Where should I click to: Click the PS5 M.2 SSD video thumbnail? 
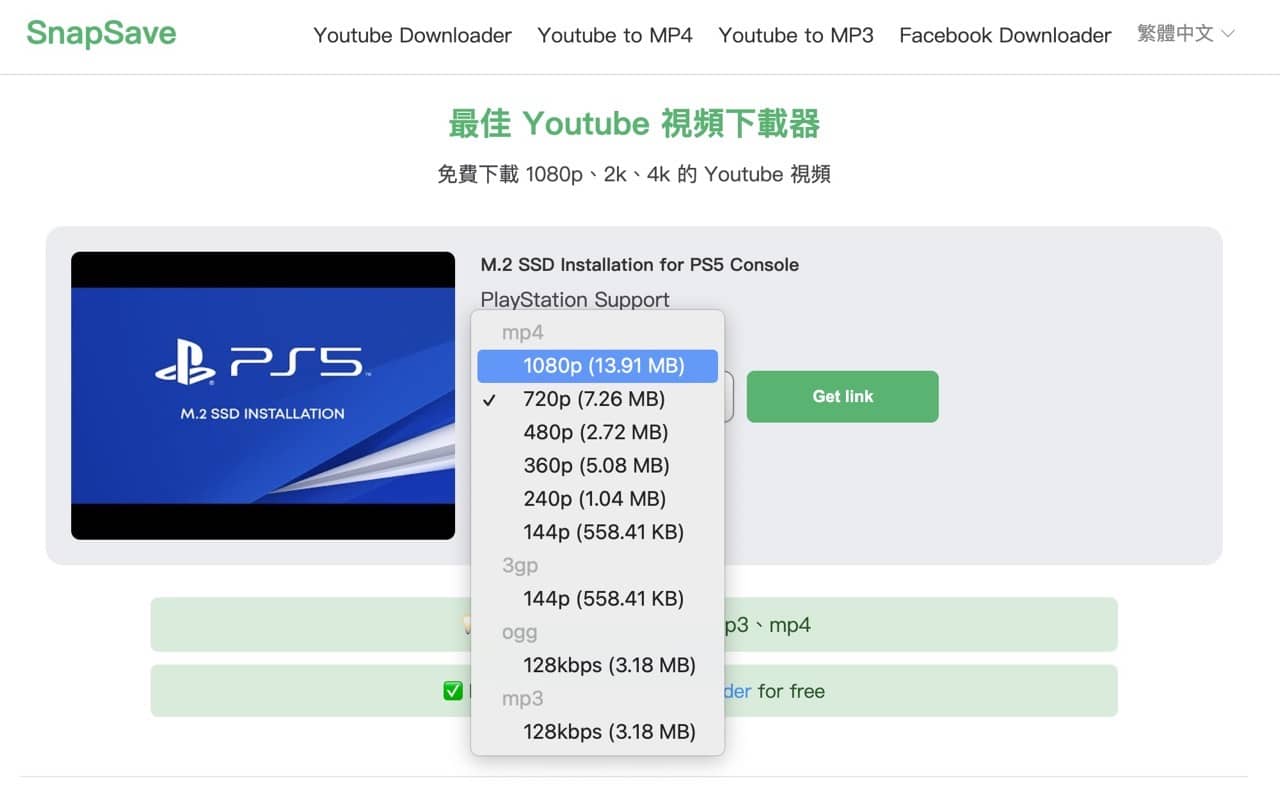point(263,396)
